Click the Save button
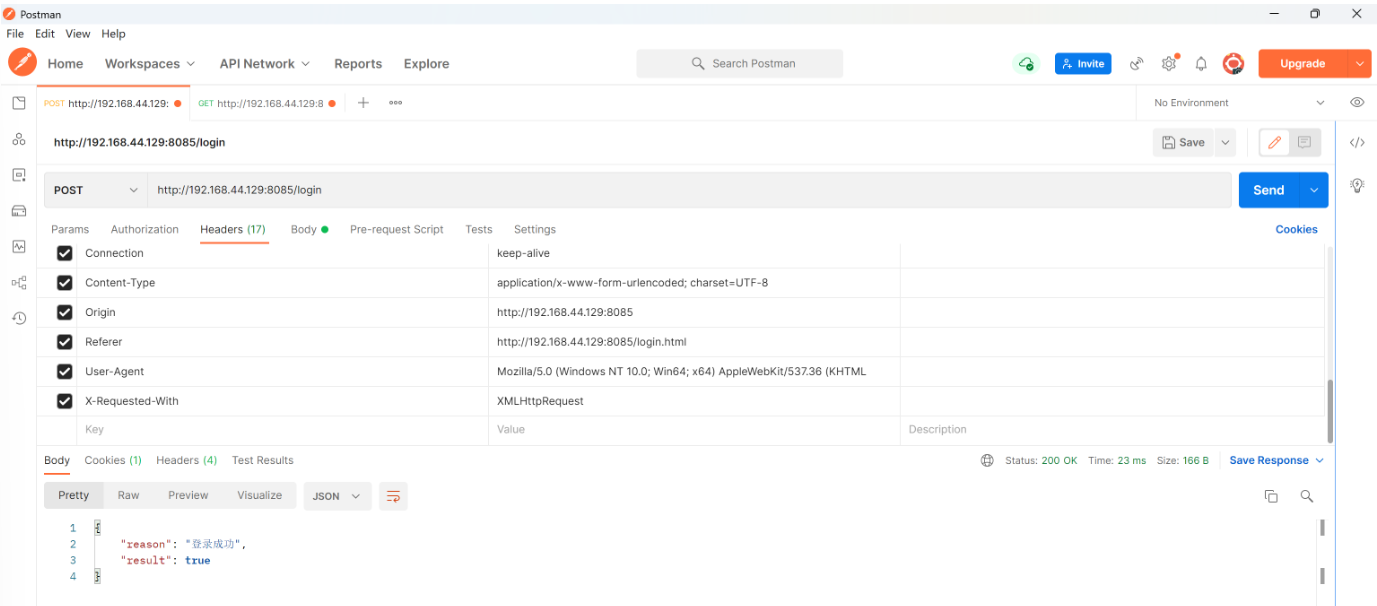 (x=1183, y=143)
